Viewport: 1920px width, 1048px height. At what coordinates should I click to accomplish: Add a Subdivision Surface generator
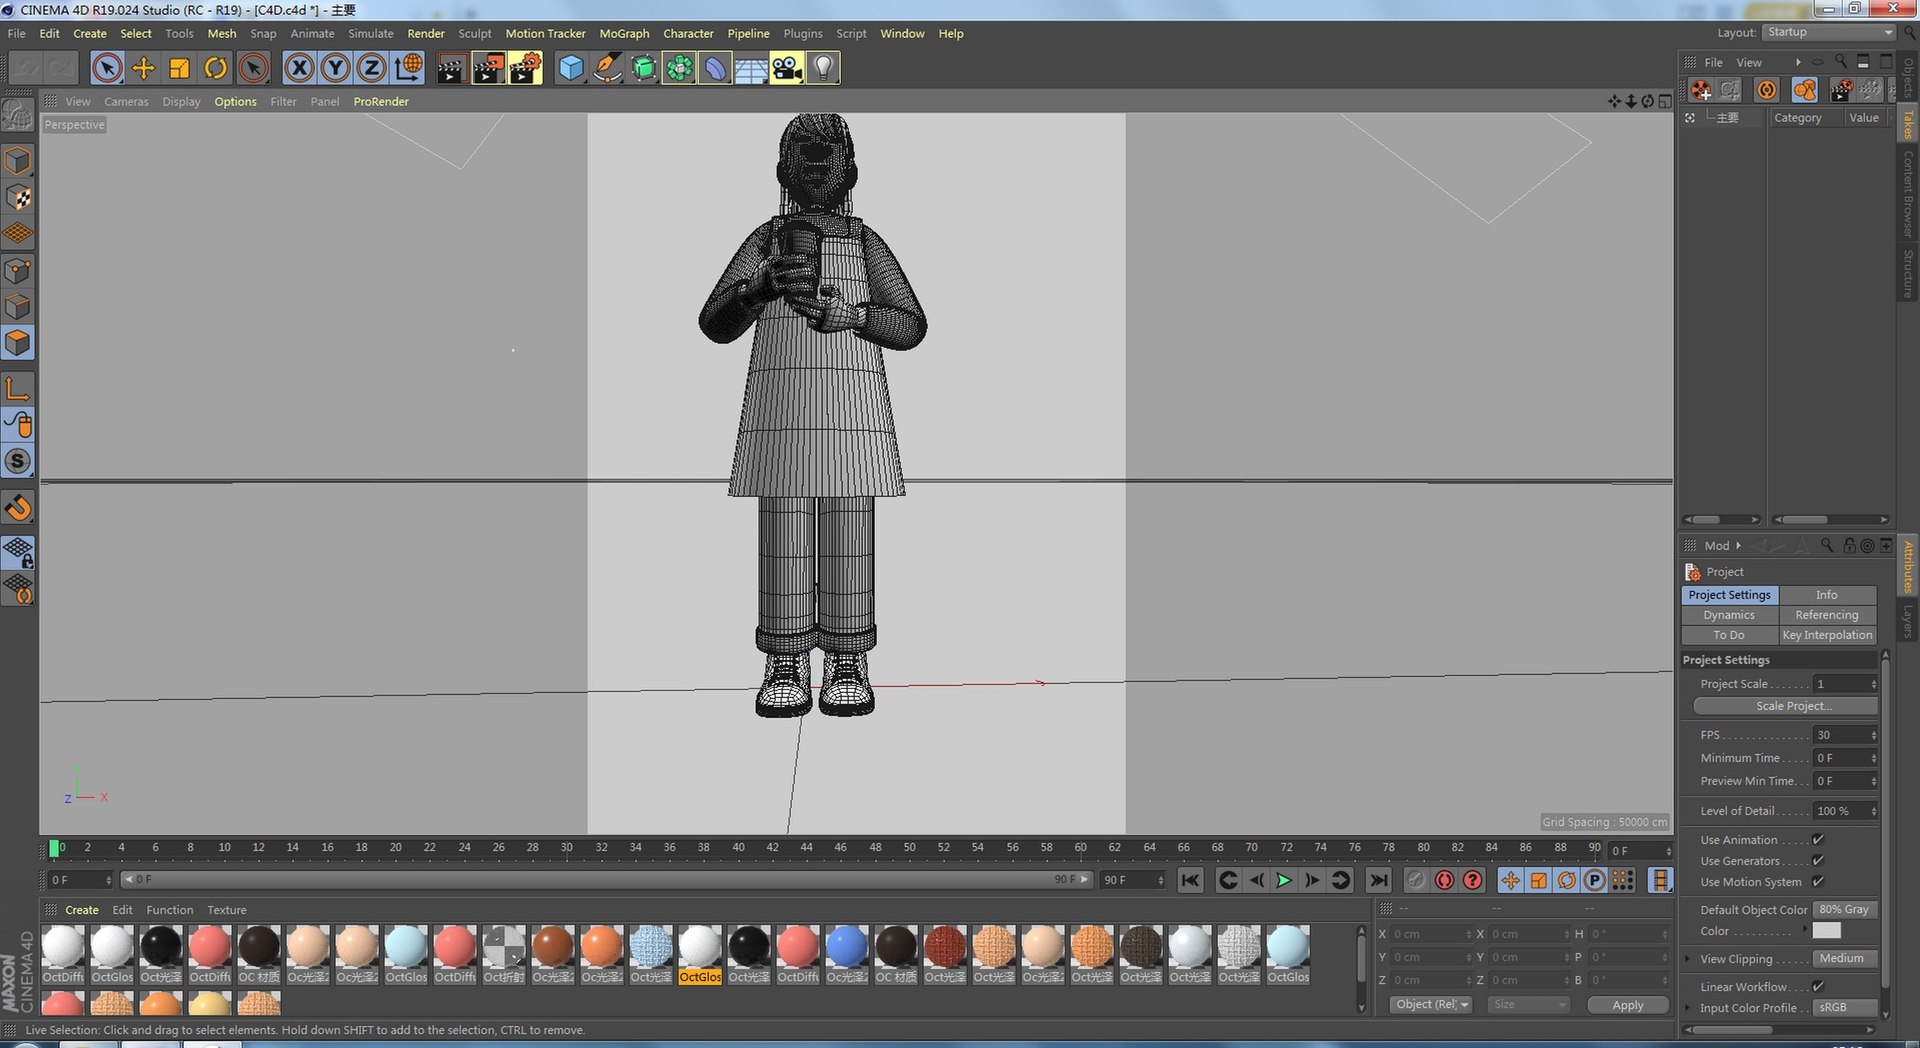[x=643, y=68]
